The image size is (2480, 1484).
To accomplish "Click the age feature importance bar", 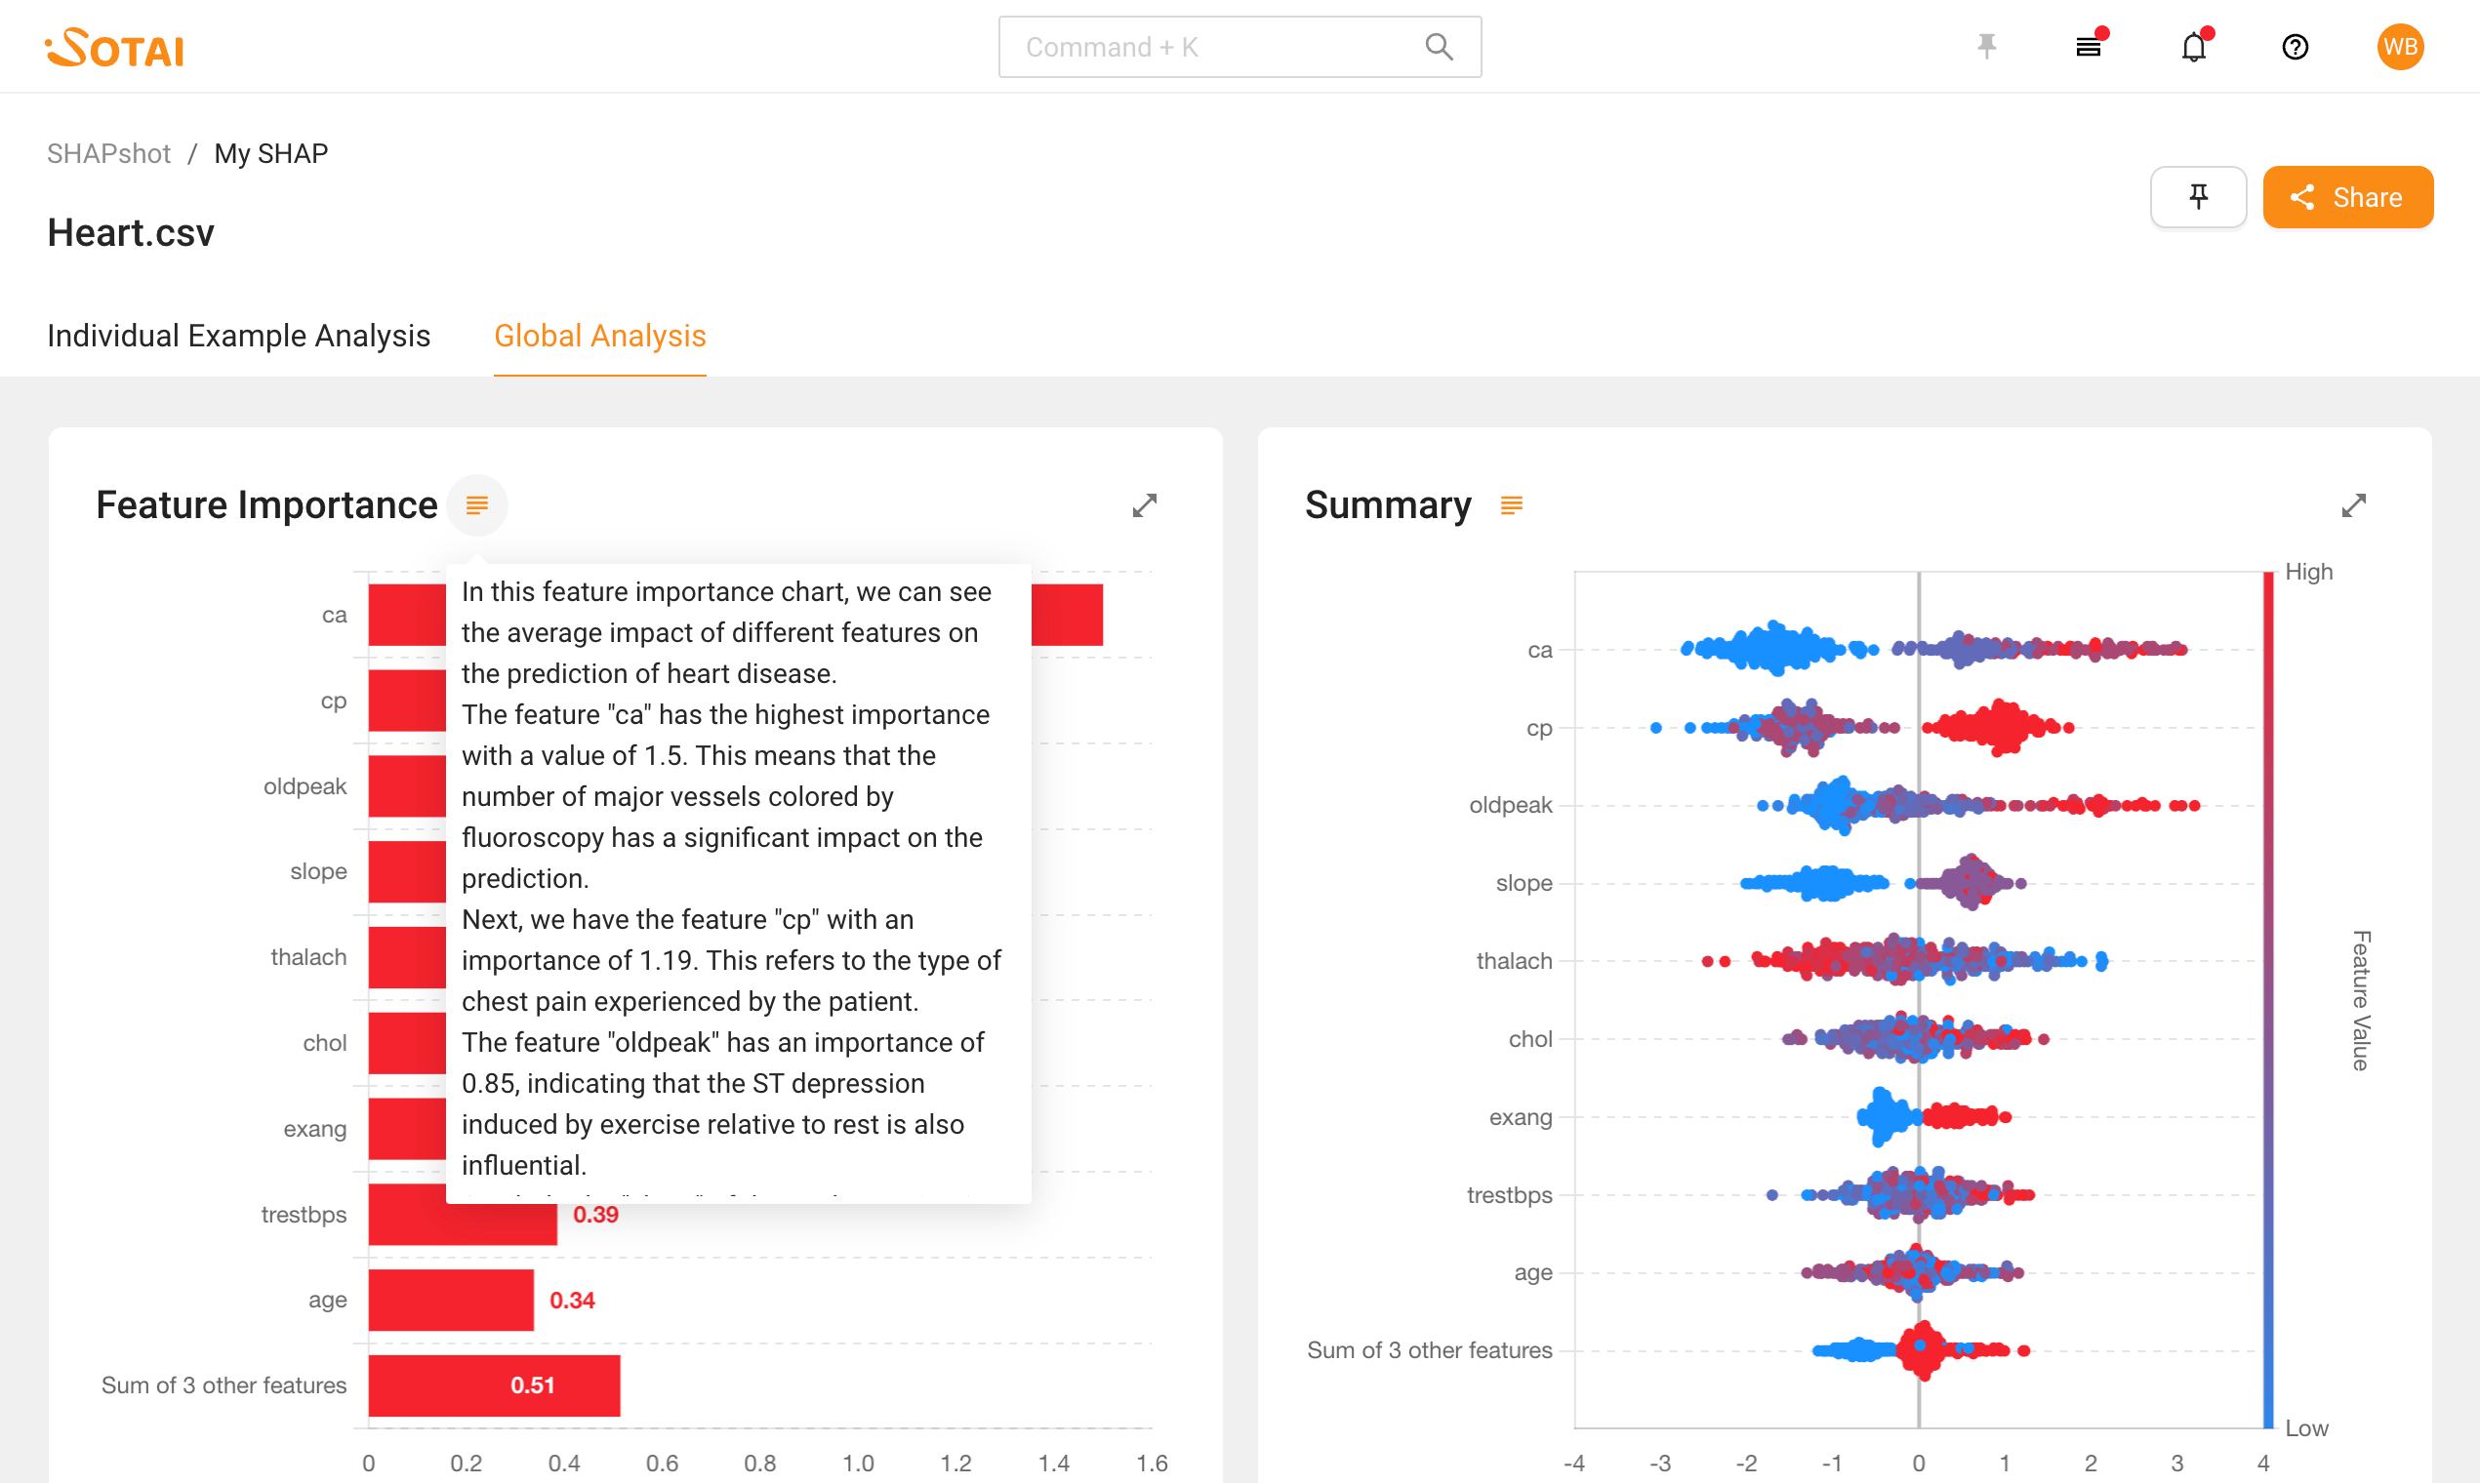I will click(450, 1300).
